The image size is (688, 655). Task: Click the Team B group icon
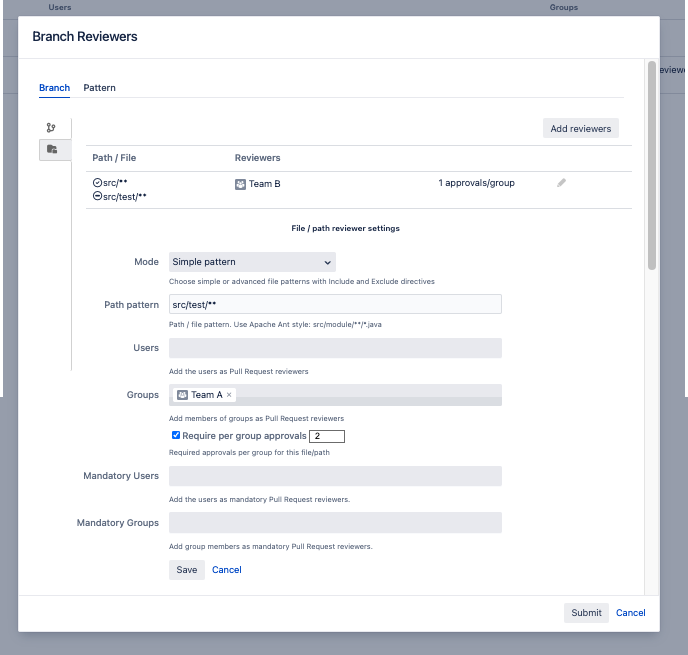pyautogui.click(x=240, y=184)
